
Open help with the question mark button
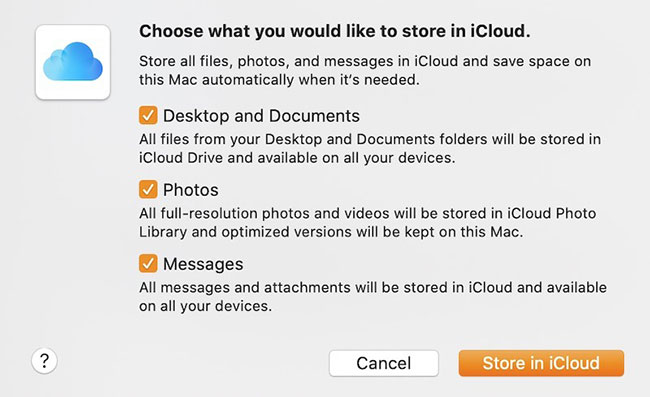point(44,361)
